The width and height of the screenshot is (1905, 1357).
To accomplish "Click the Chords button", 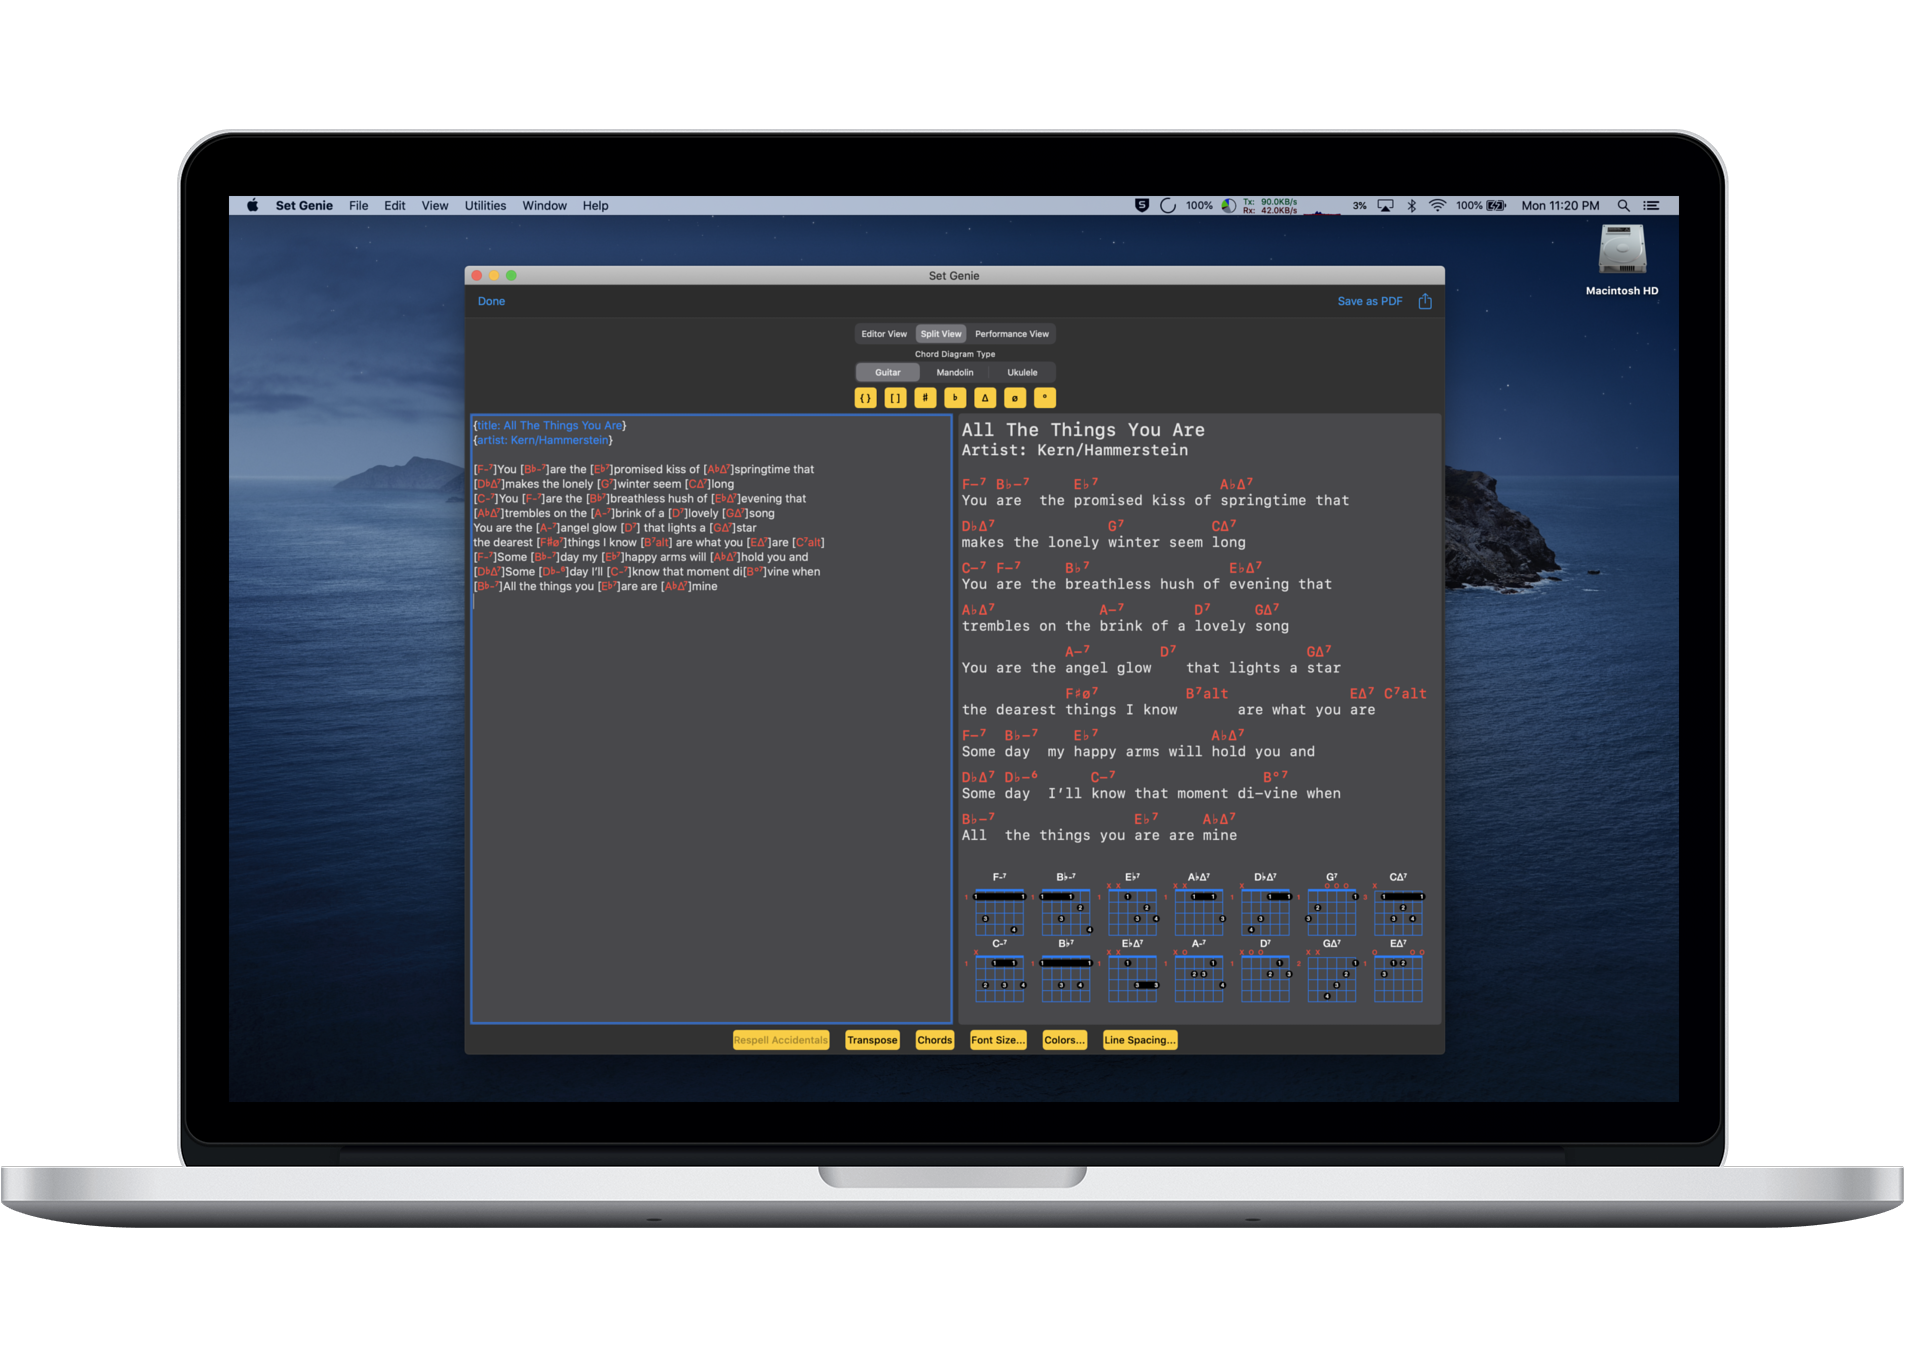I will click(935, 1040).
